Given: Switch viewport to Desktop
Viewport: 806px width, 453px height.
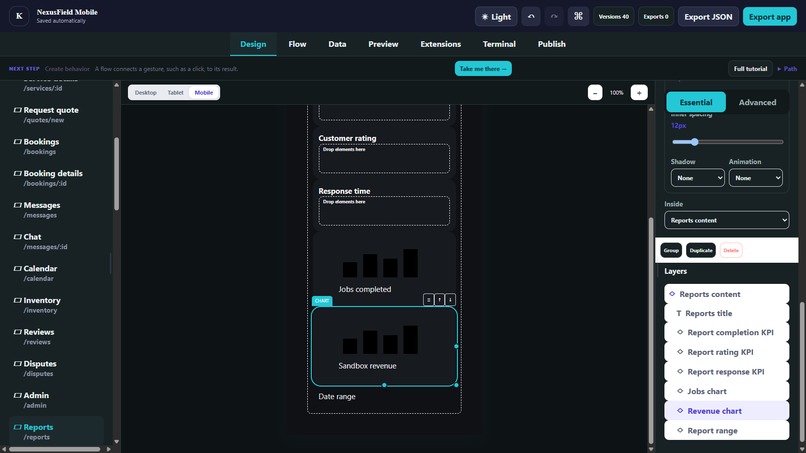Looking at the screenshot, I should click(145, 93).
